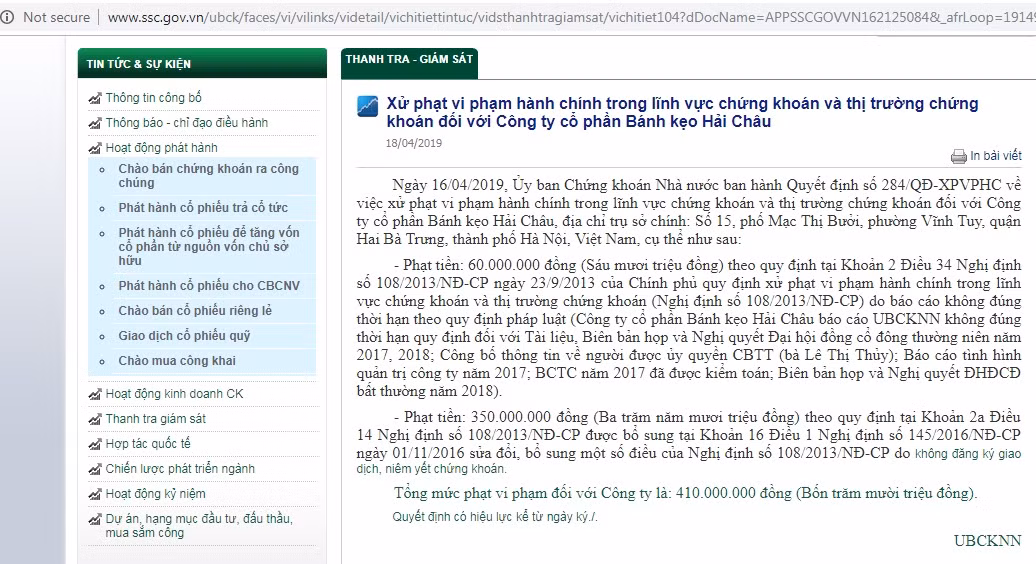Click the chart icon beside Hợp tác quốc tế
The width and height of the screenshot is (1036, 564).
[x=95, y=444]
